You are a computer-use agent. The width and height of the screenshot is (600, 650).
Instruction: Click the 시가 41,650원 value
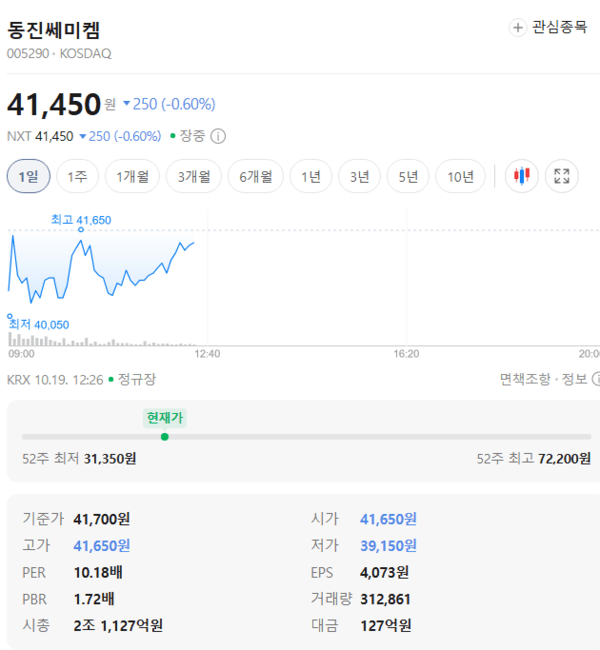(x=389, y=519)
